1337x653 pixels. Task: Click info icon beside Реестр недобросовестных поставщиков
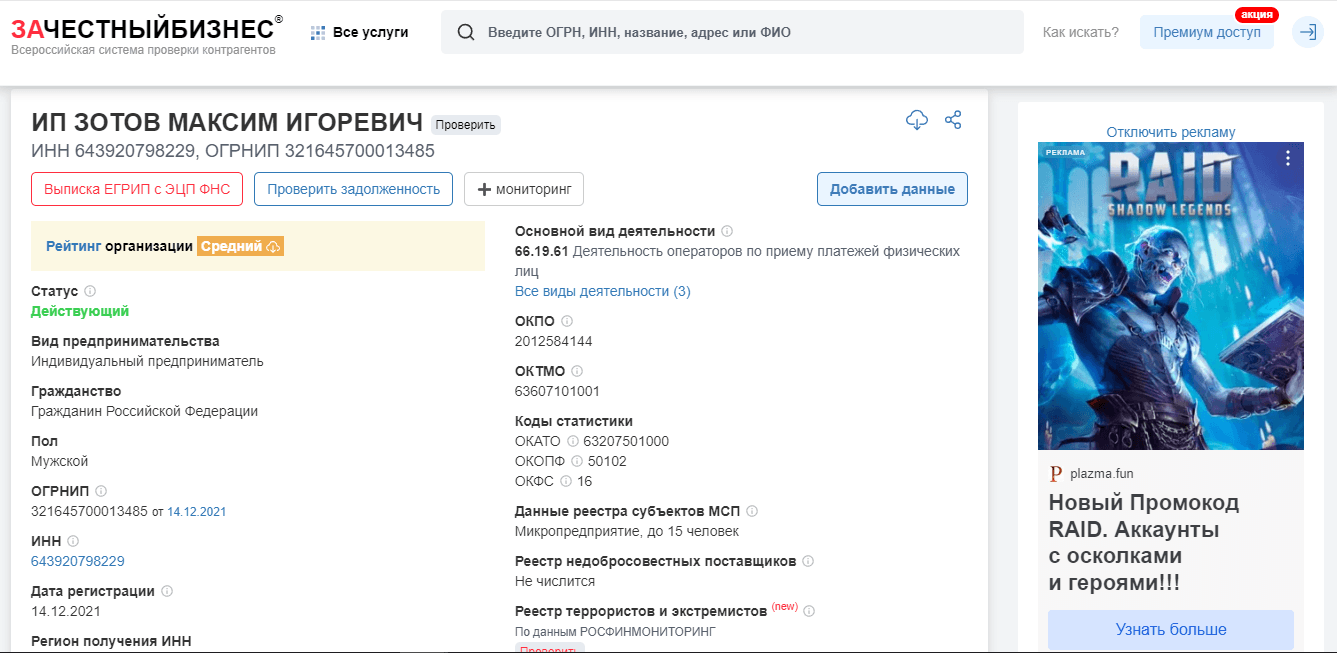[x=808, y=561]
